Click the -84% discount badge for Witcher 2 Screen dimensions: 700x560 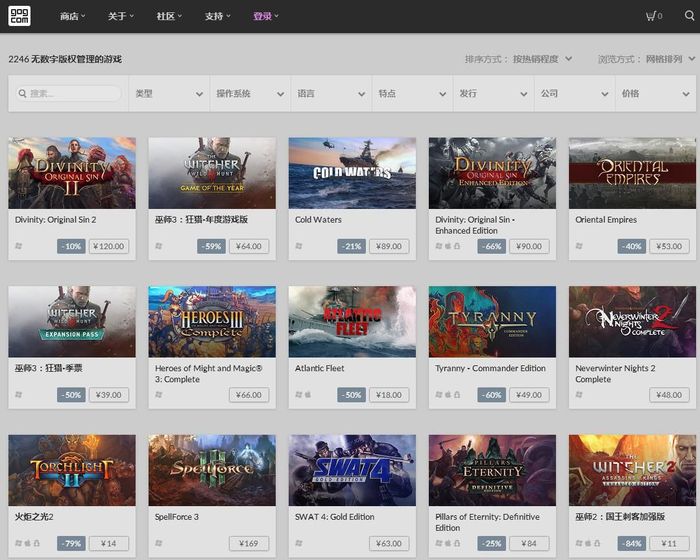coord(632,543)
